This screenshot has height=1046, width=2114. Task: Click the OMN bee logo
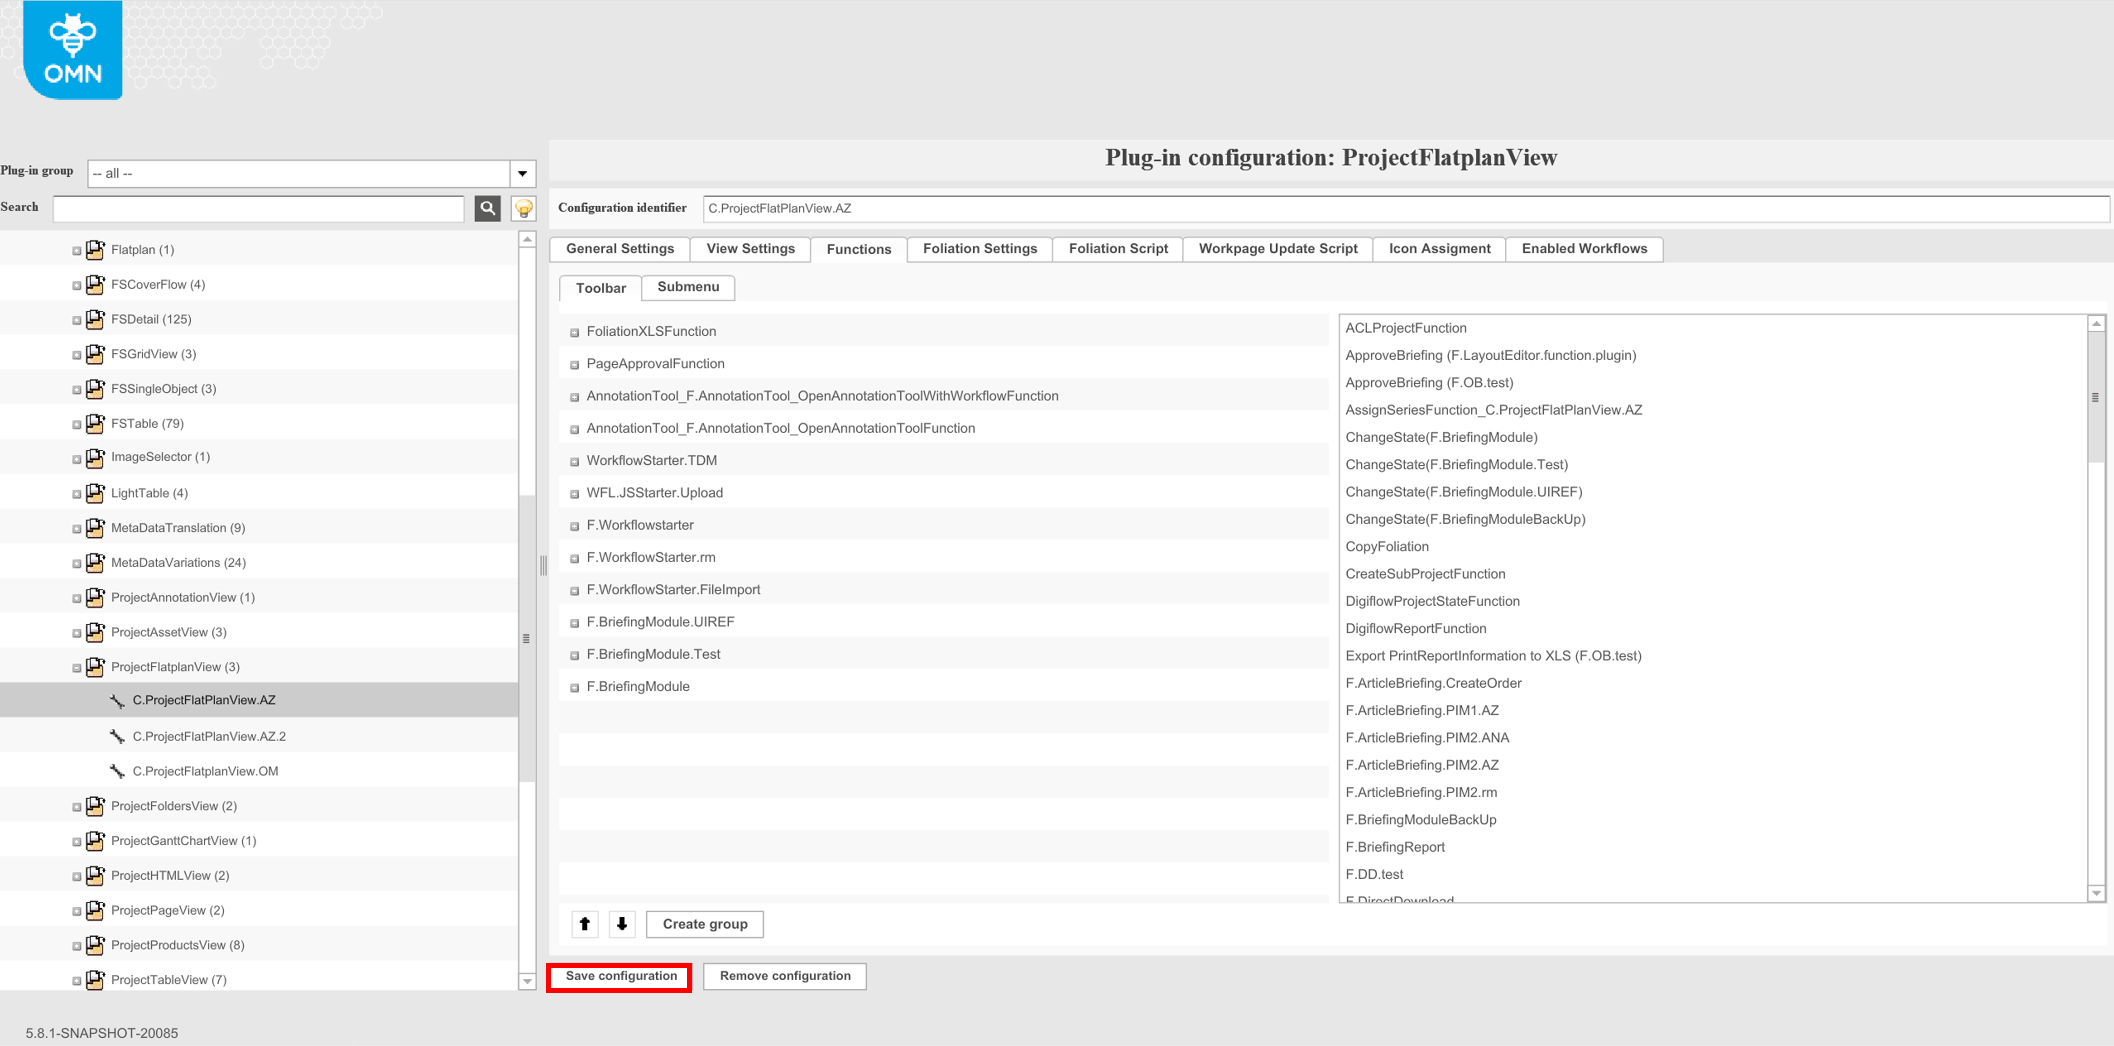point(73,50)
